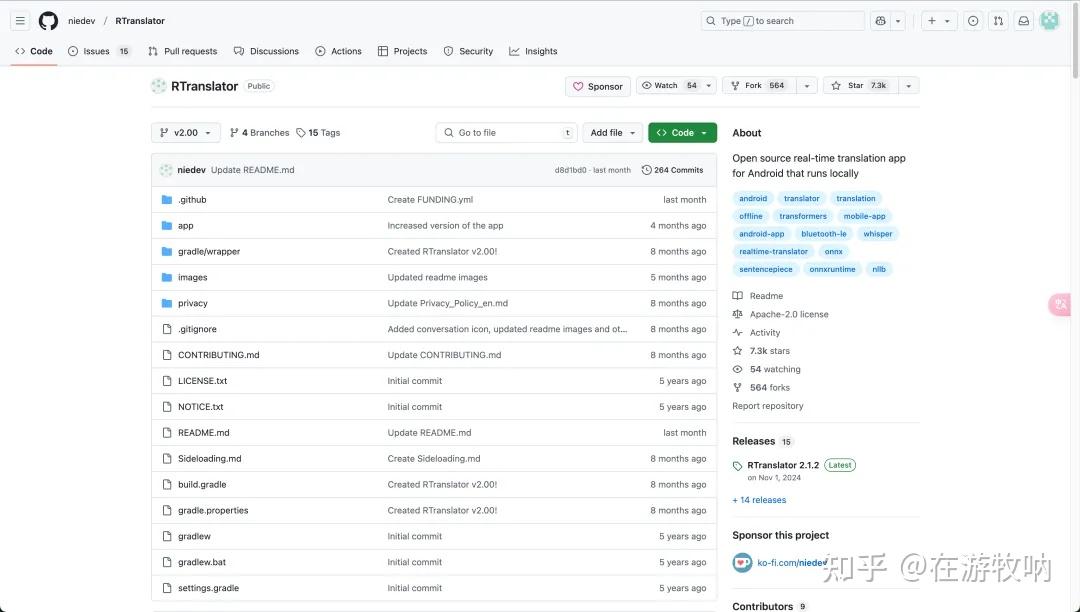Open the green Code dropdown button
Viewport: 1080px width, 612px height.
[683, 133]
